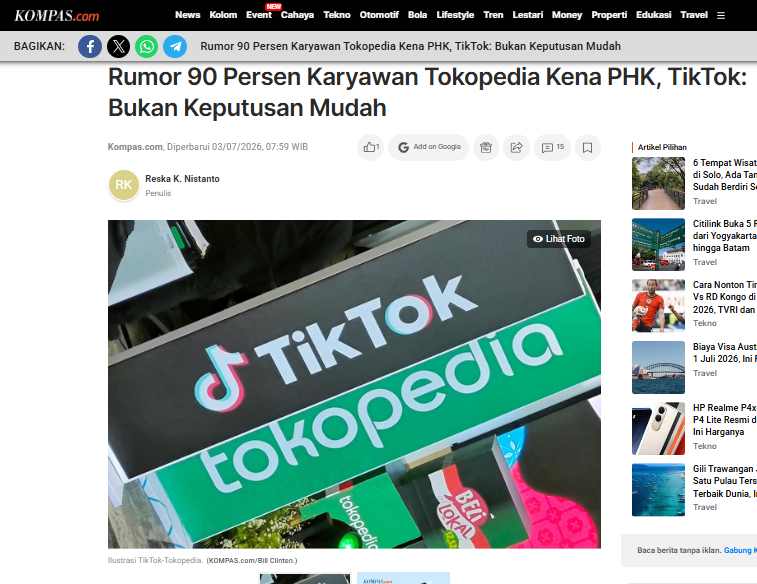757x584 pixels.
Task: Click the gift icon button
Action: pos(486,147)
